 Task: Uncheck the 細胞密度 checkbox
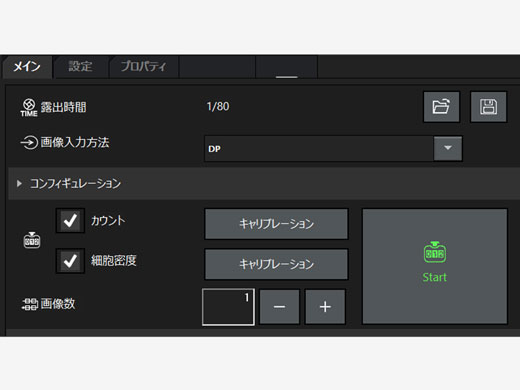tap(70, 261)
